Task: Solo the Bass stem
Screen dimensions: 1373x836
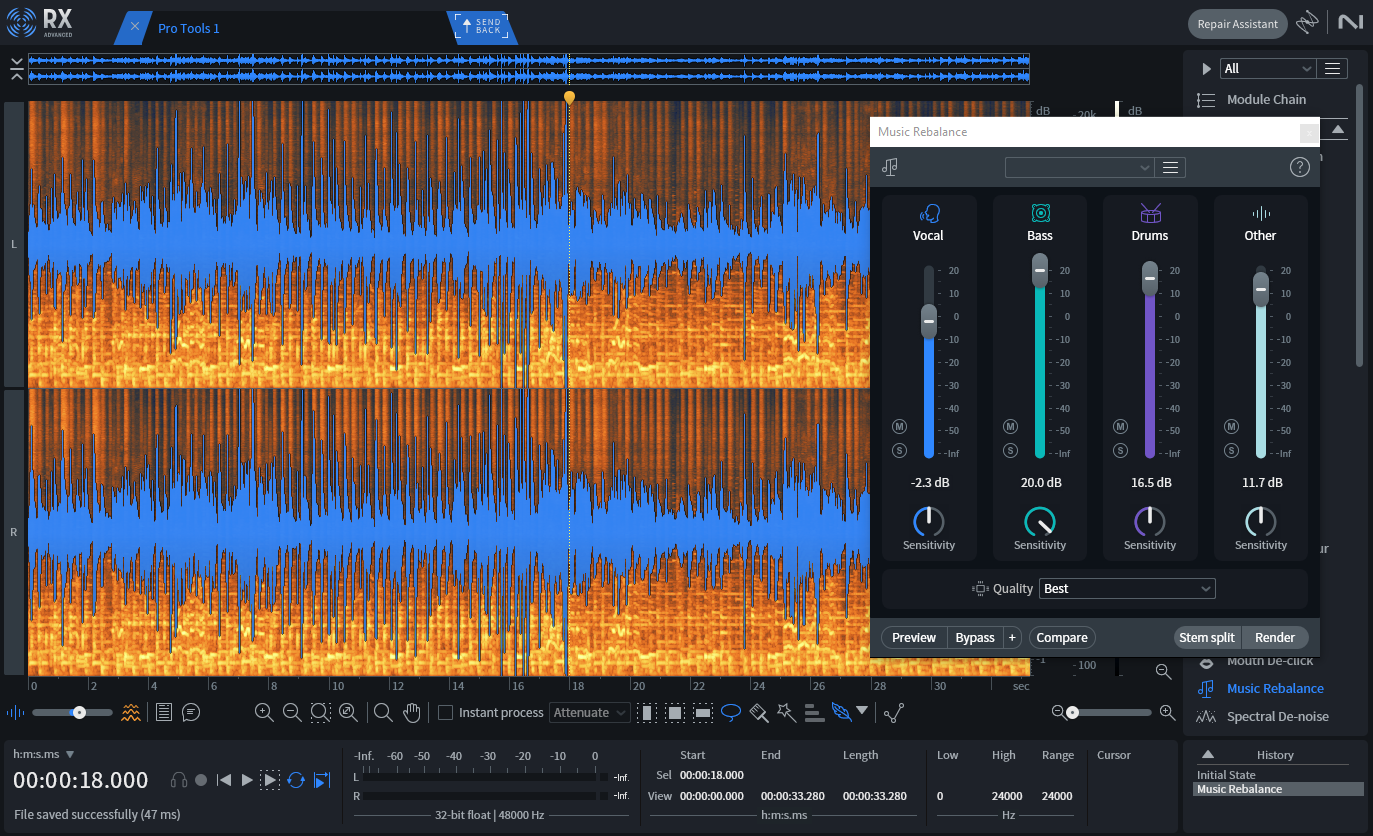Action: [x=1010, y=451]
